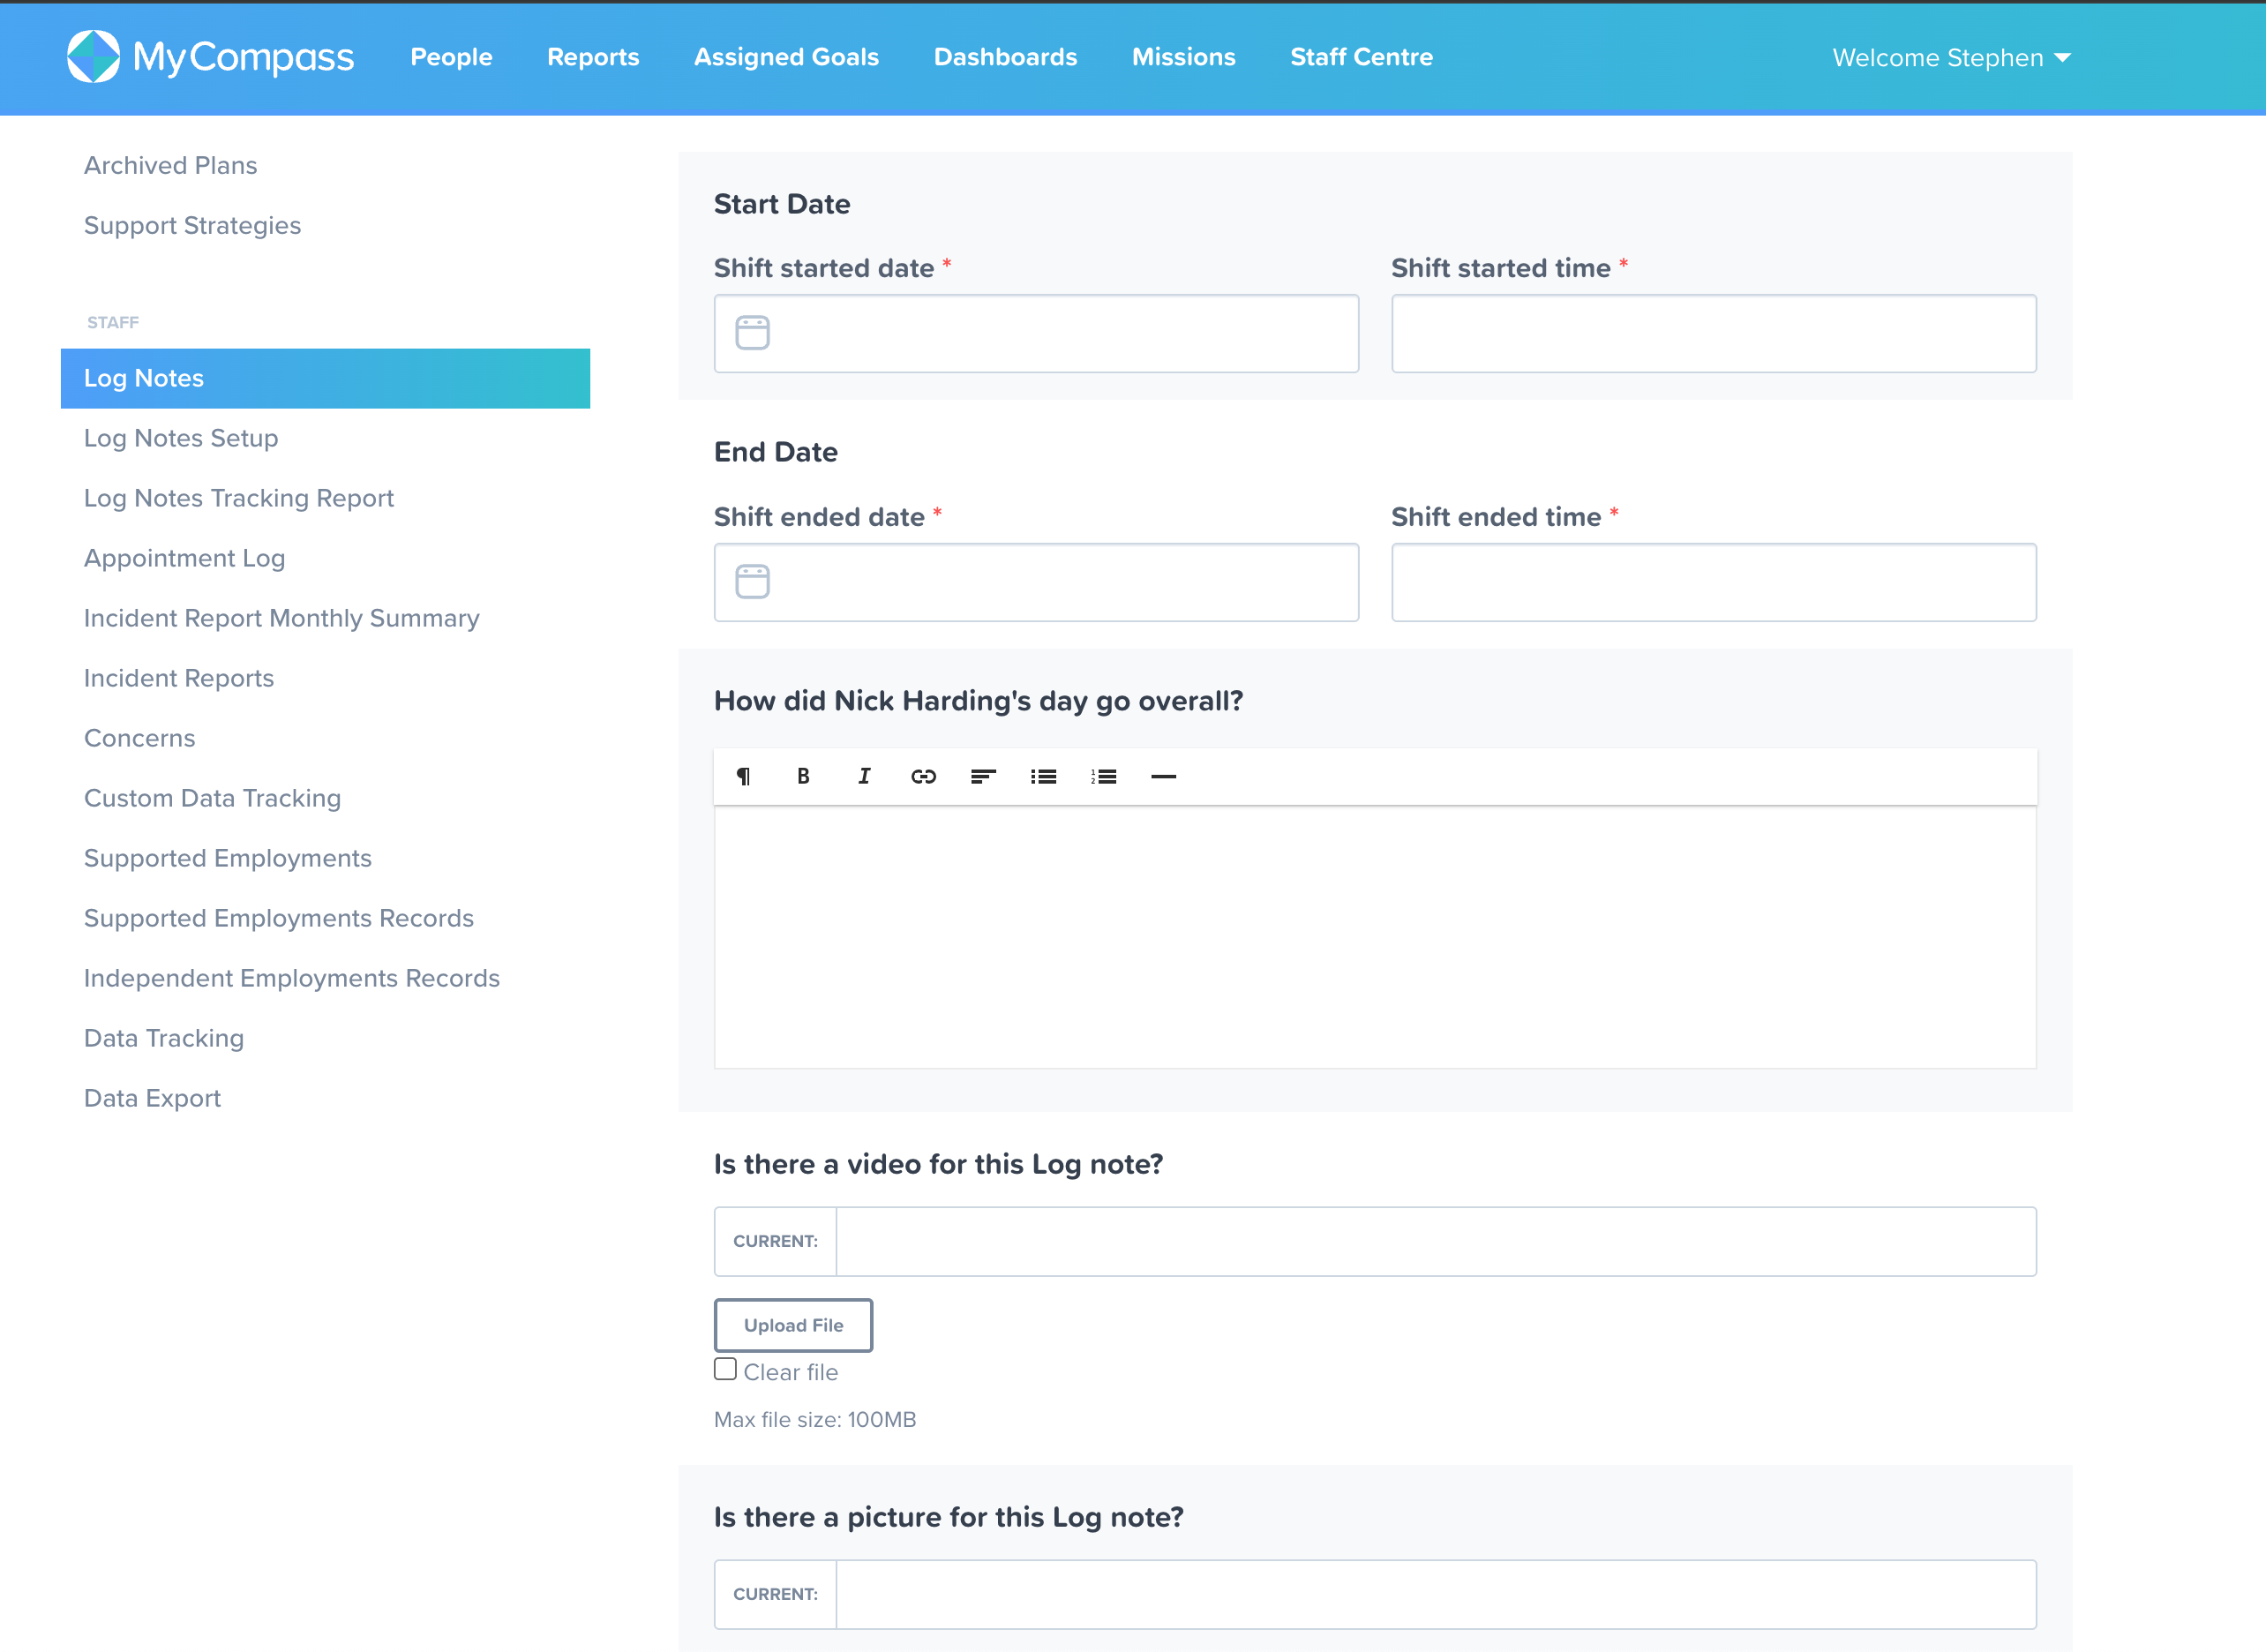Open Independent Employments Records
The height and width of the screenshot is (1652, 2266).
[x=291, y=978]
